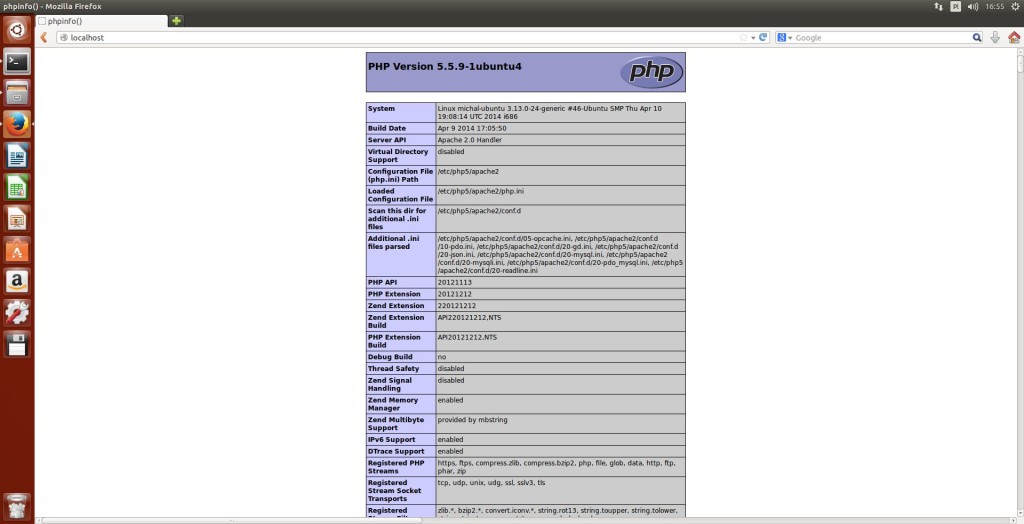The height and width of the screenshot is (524, 1024).
Task: Click the search magnifier icon
Action: click(x=977, y=37)
